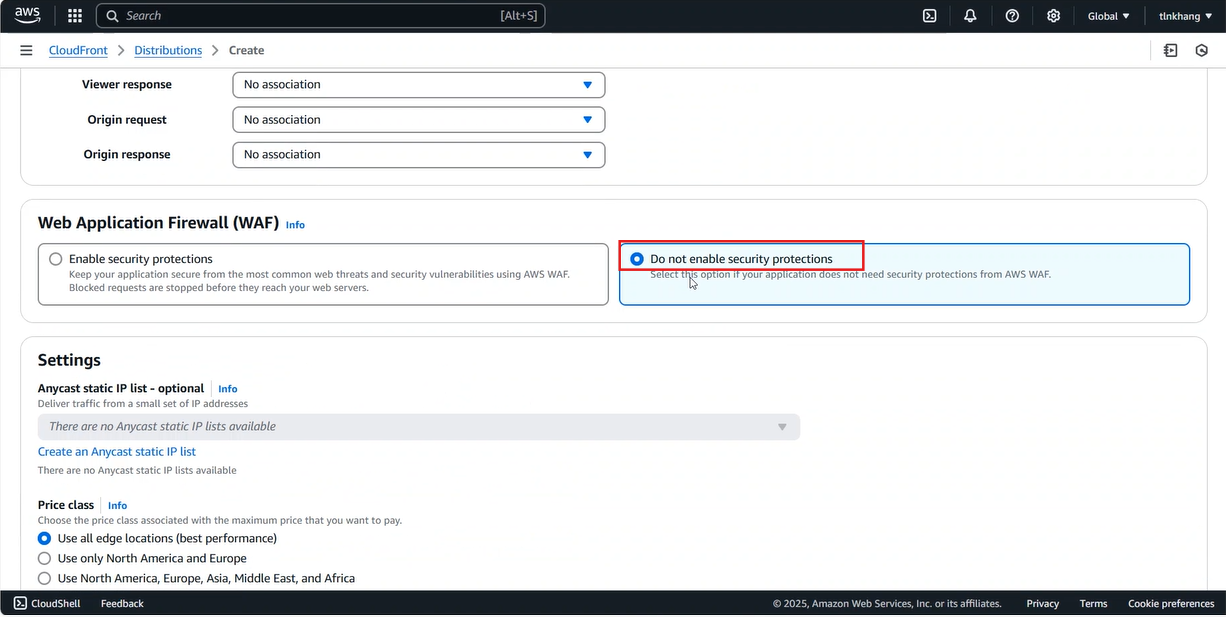The height and width of the screenshot is (617, 1226).
Task: Open the notifications bell
Action: coord(970,16)
